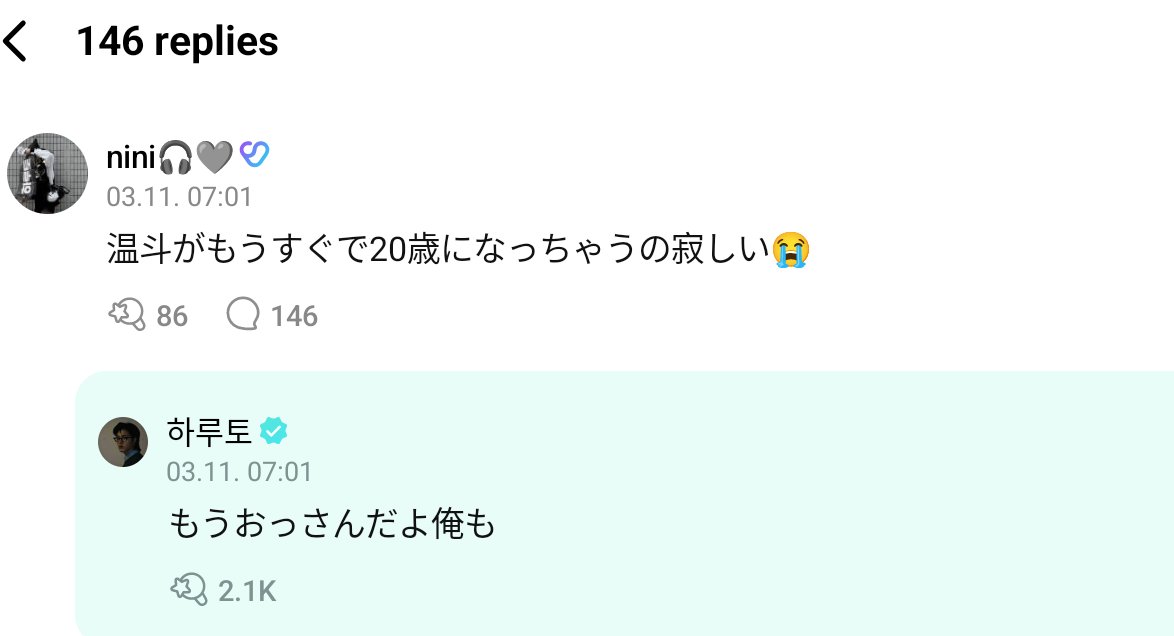Click the blue heart membership badge
Screen dimensions: 1174x636
click(x=255, y=155)
